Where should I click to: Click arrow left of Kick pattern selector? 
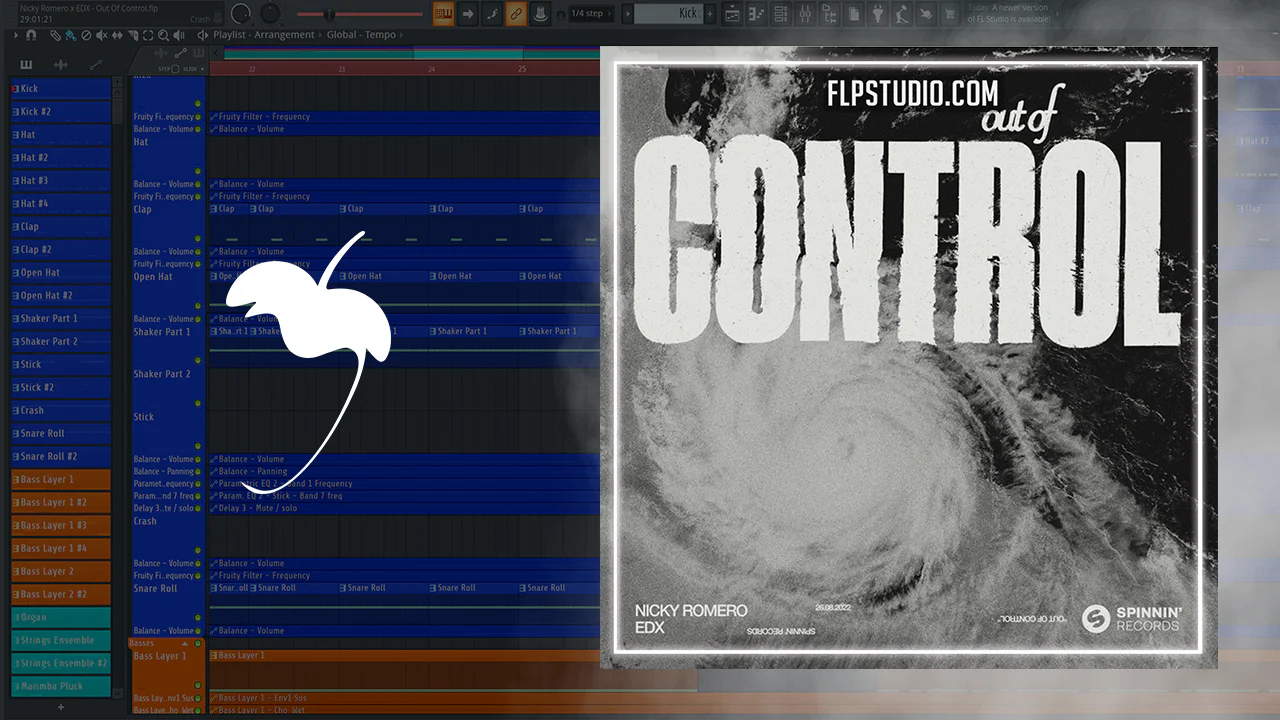[627, 14]
